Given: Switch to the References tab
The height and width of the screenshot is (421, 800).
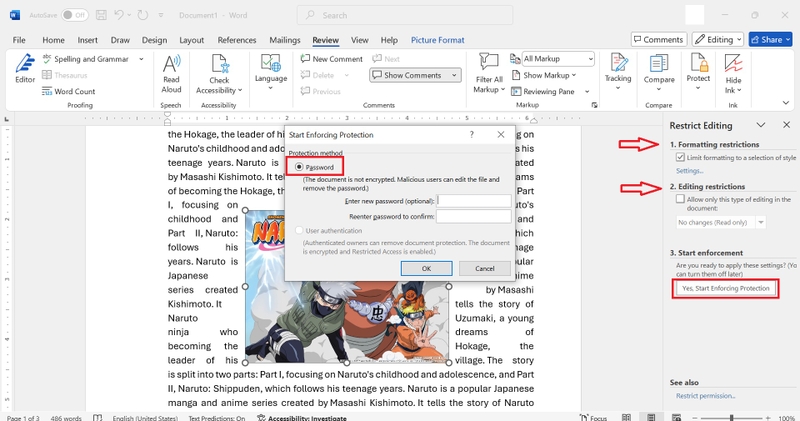Looking at the screenshot, I should pyautogui.click(x=237, y=40).
